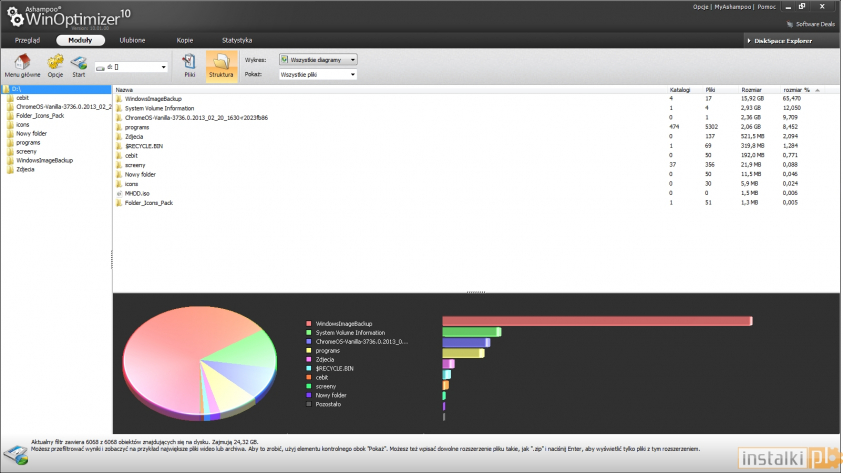
Task: Go to the Ulubione tab
Action: [132, 40]
